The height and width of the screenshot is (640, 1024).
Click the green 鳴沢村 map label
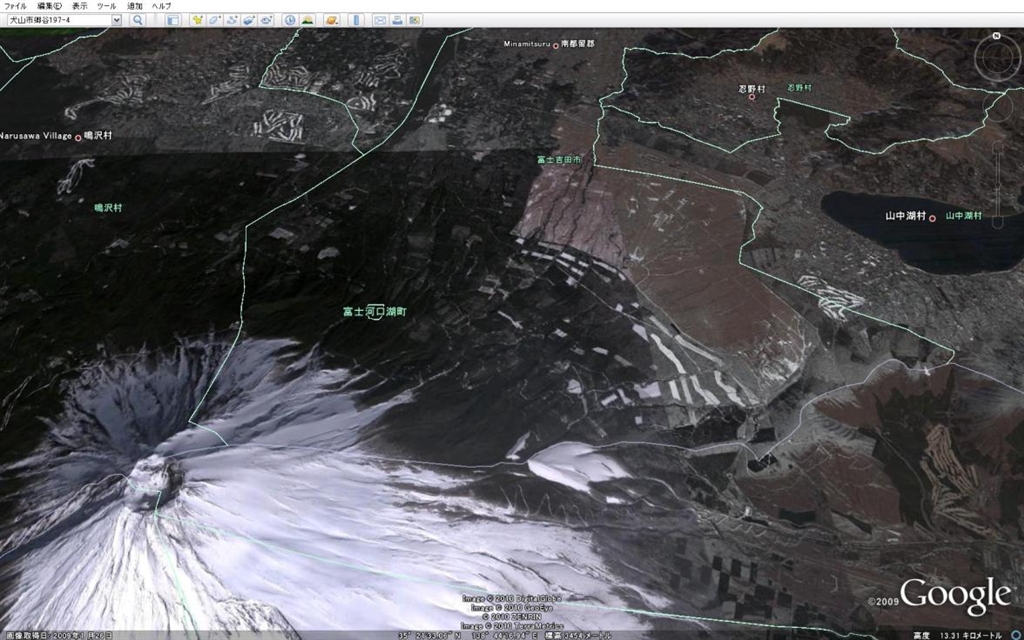(108, 208)
